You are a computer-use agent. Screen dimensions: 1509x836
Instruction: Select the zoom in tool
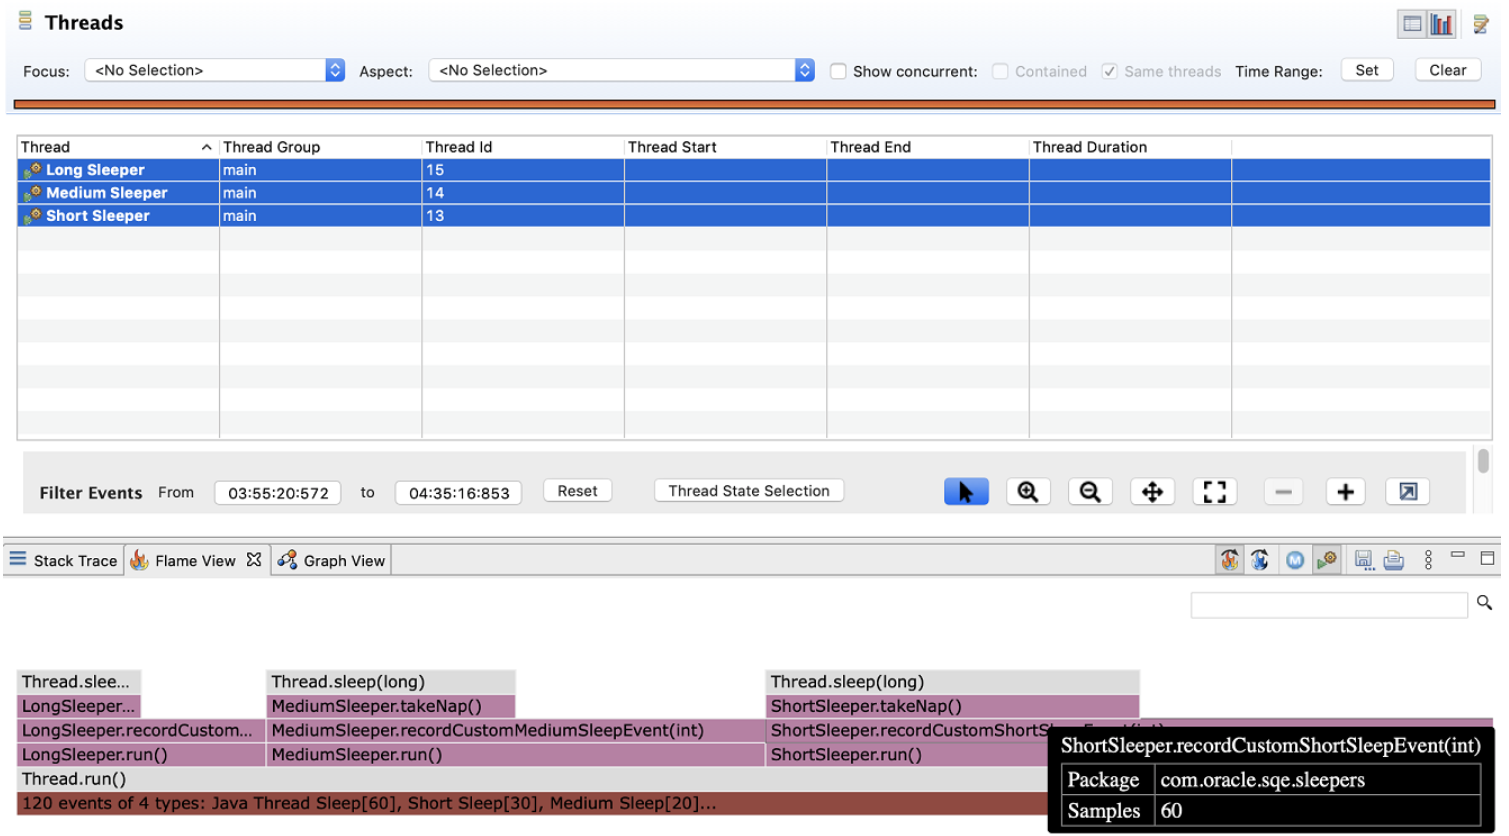(1028, 491)
